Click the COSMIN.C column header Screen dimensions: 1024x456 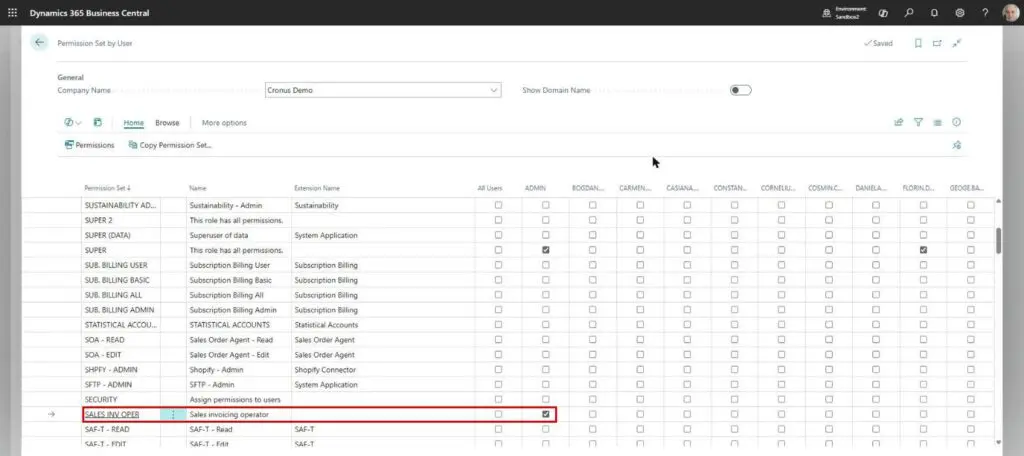824,188
